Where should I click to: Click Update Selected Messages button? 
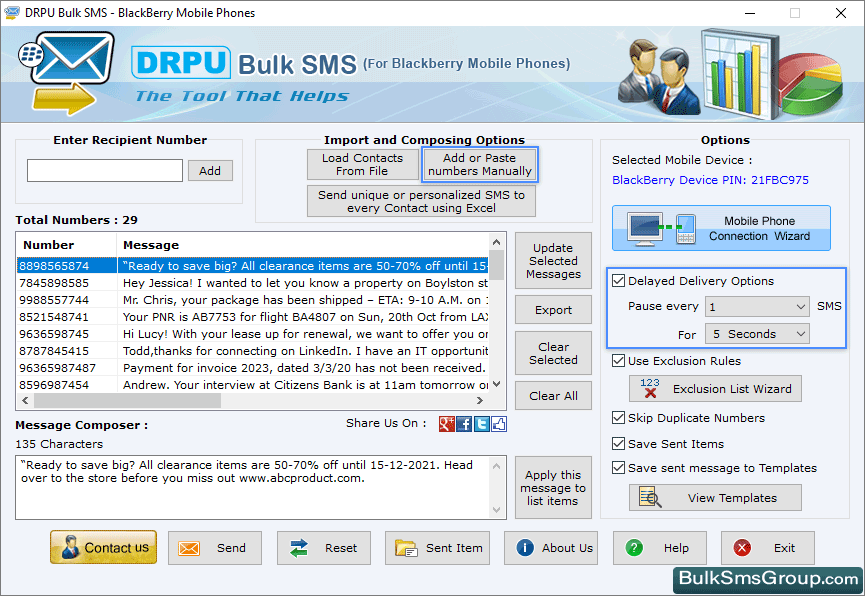point(553,260)
